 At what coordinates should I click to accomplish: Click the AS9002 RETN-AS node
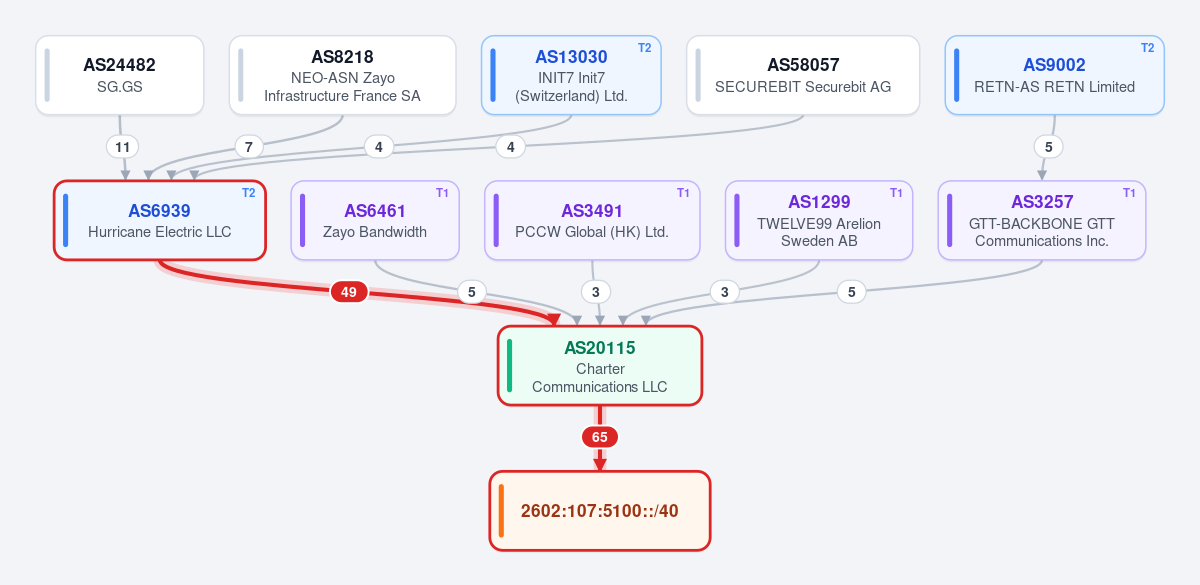(1054, 75)
